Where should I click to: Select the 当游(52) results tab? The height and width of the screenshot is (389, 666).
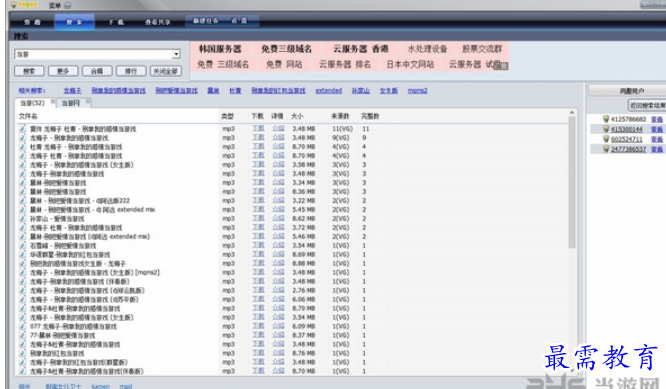(32, 103)
